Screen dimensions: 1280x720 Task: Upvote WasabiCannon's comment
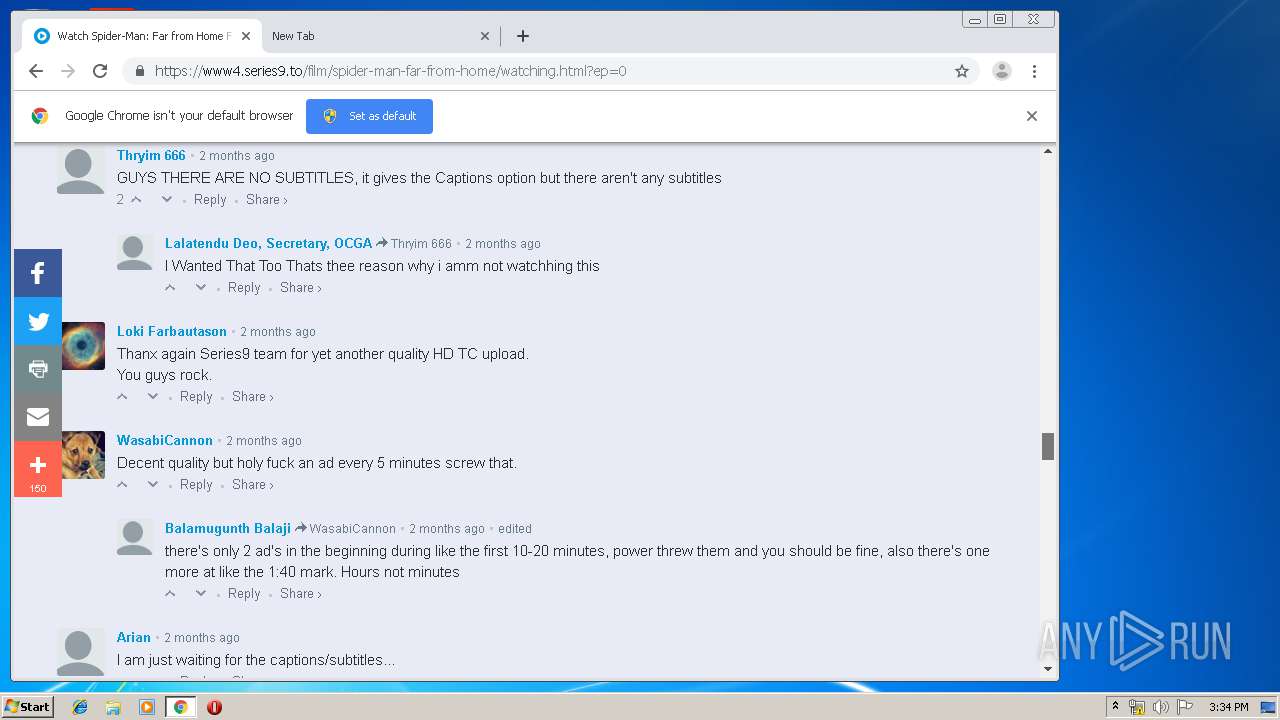(122, 485)
